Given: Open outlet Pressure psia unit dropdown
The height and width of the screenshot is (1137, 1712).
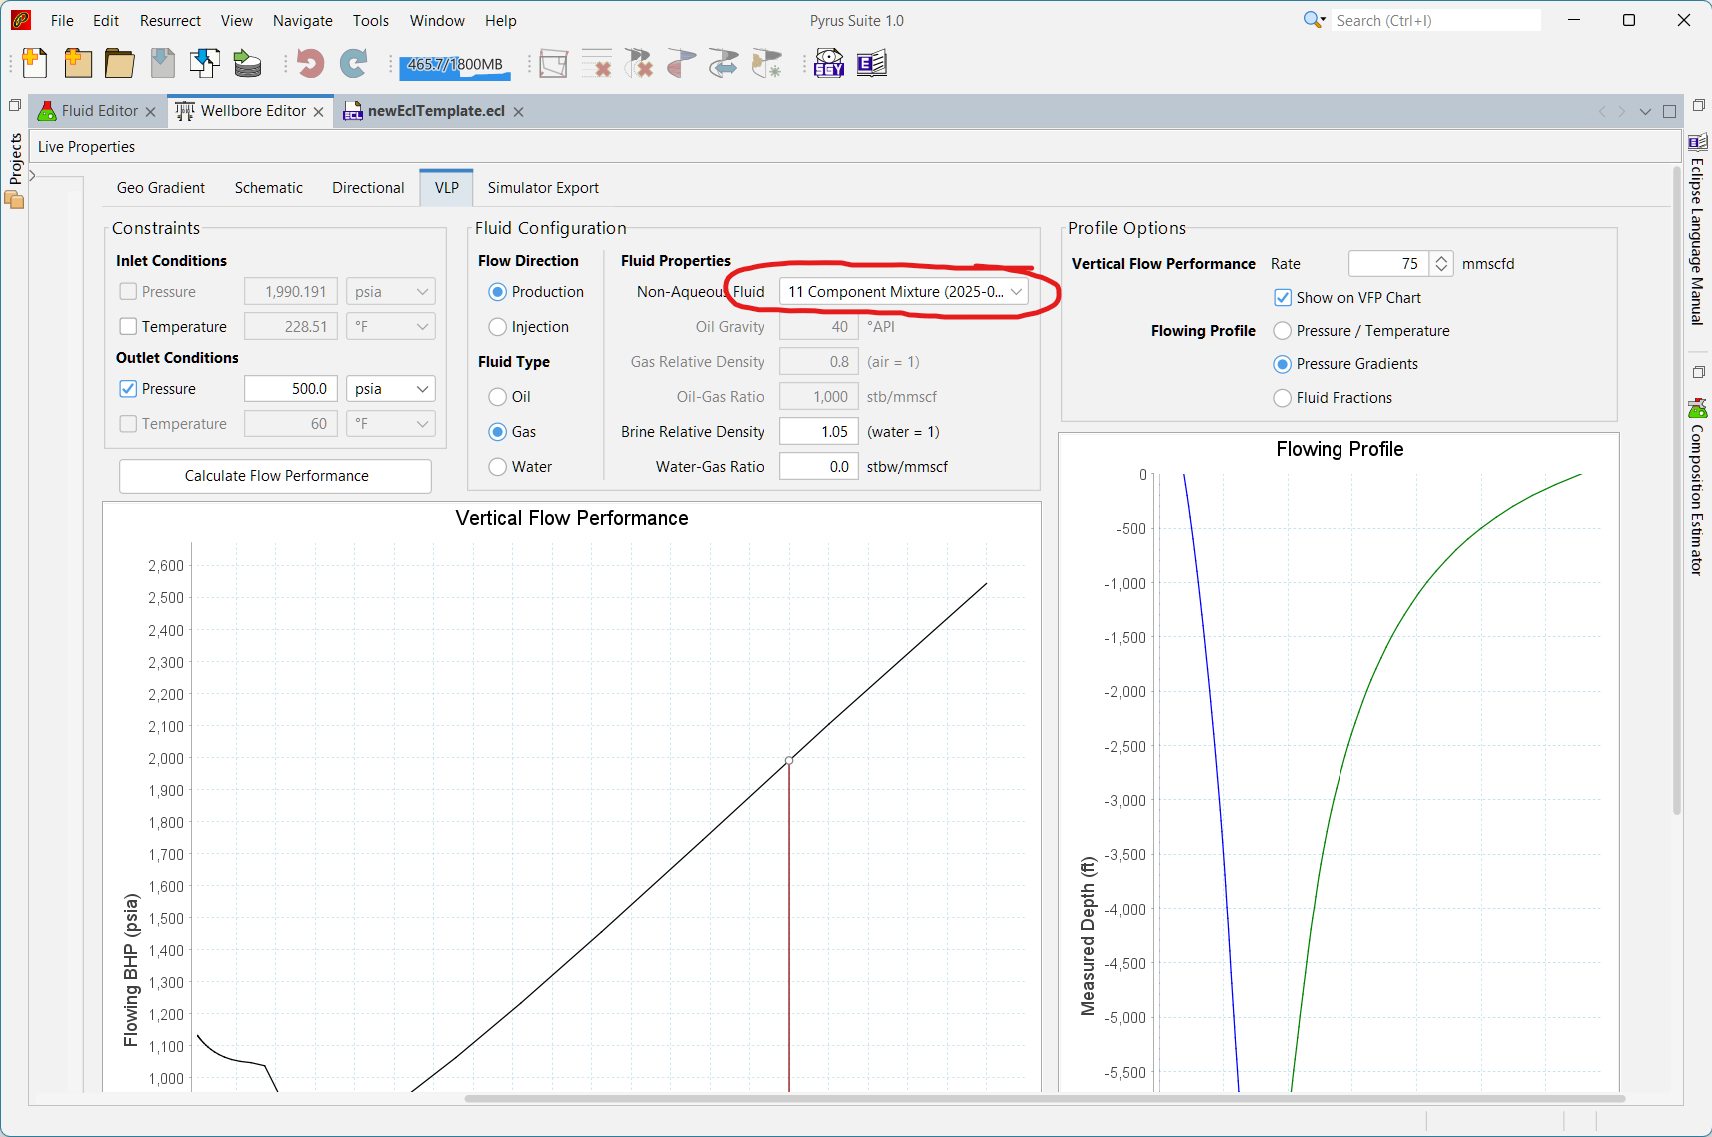Looking at the screenshot, I should pos(391,389).
